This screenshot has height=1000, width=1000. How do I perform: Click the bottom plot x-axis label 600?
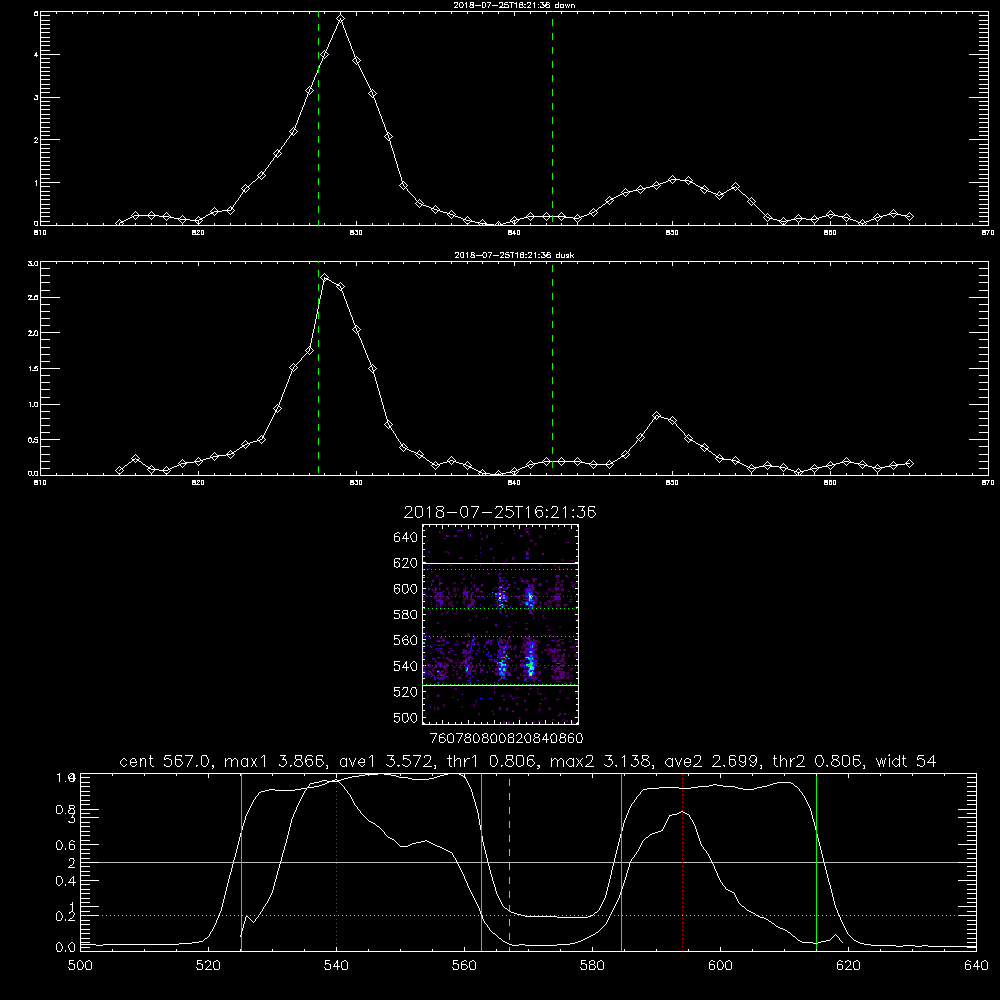point(720,966)
